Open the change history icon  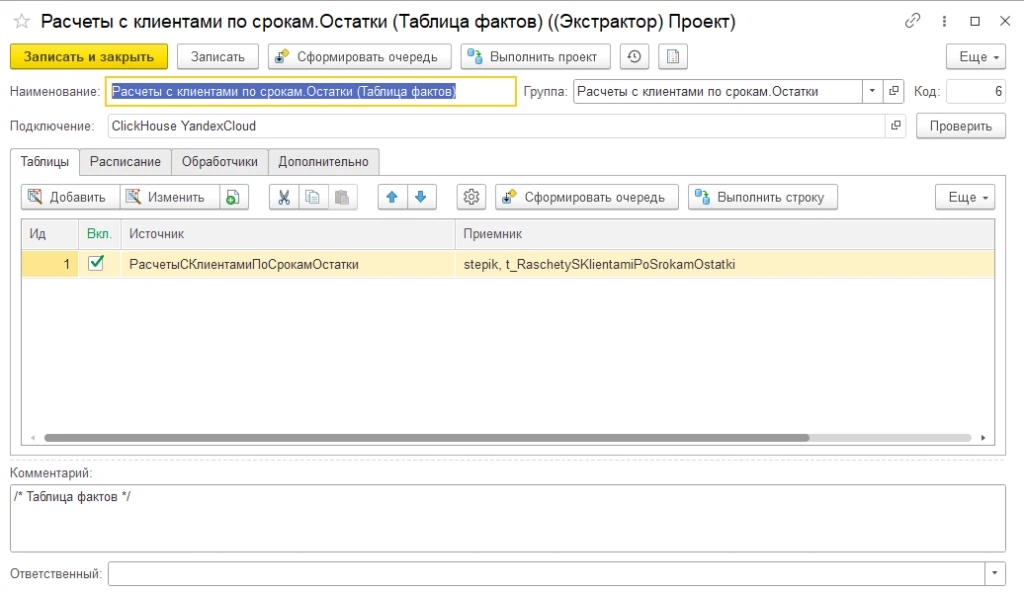tap(633, 56)
